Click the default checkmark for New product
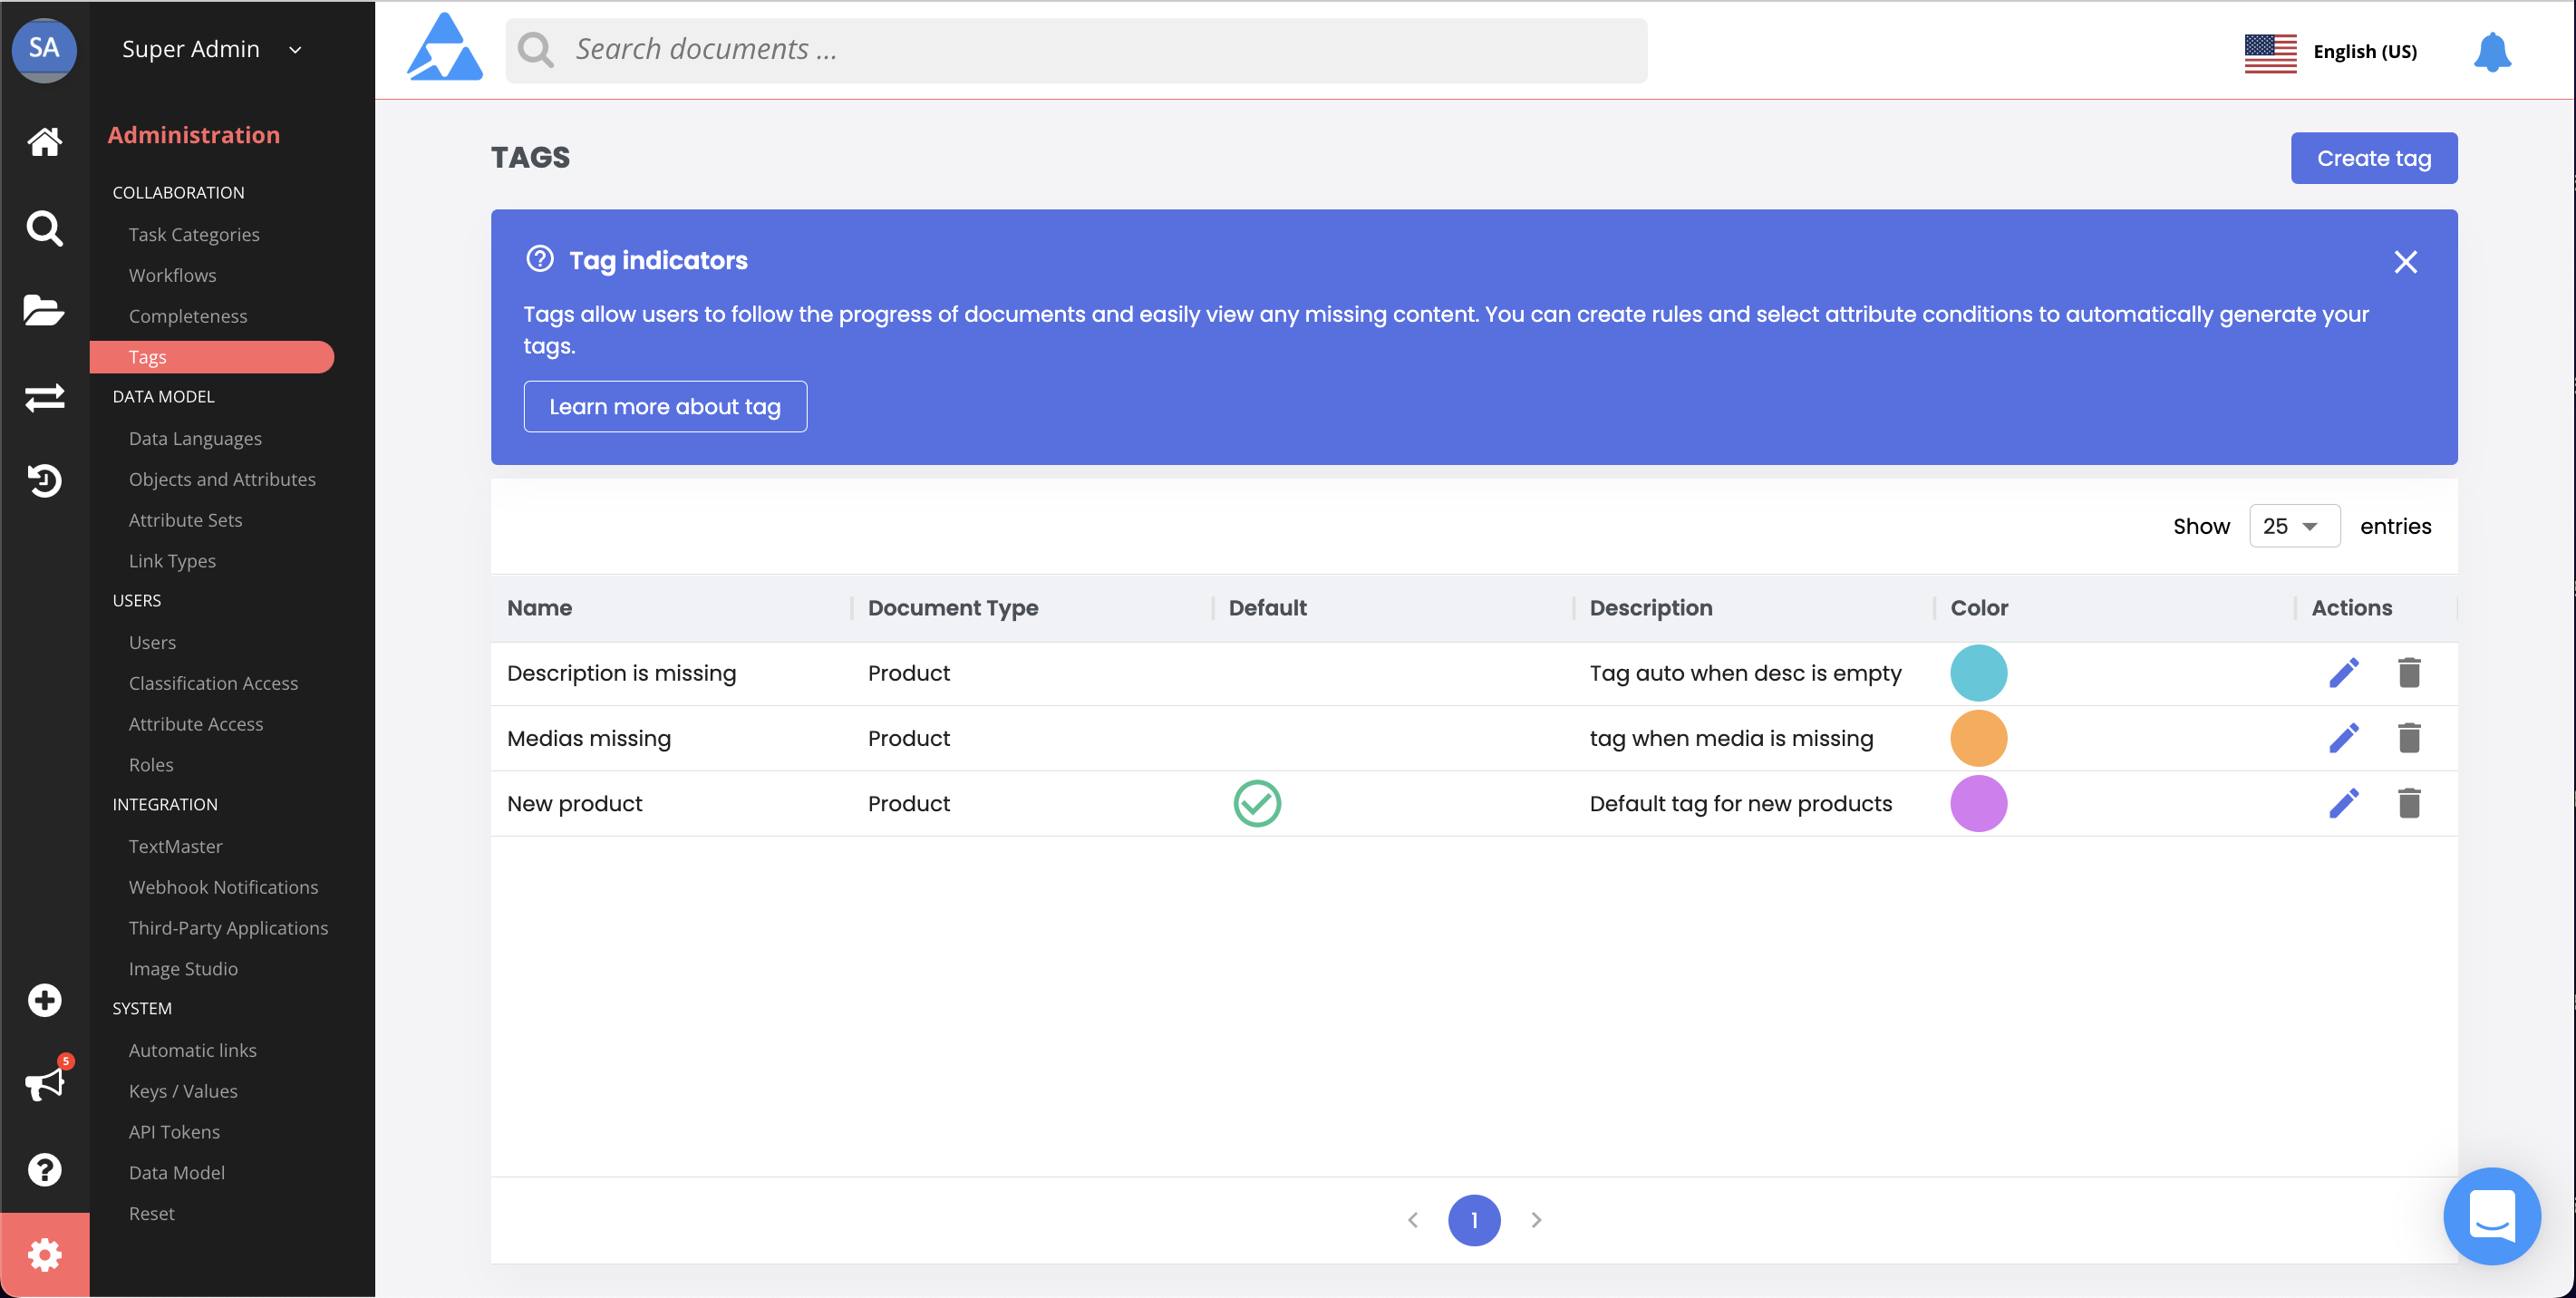This screenshot has width=2576, height=1298. coord(1257,803)
